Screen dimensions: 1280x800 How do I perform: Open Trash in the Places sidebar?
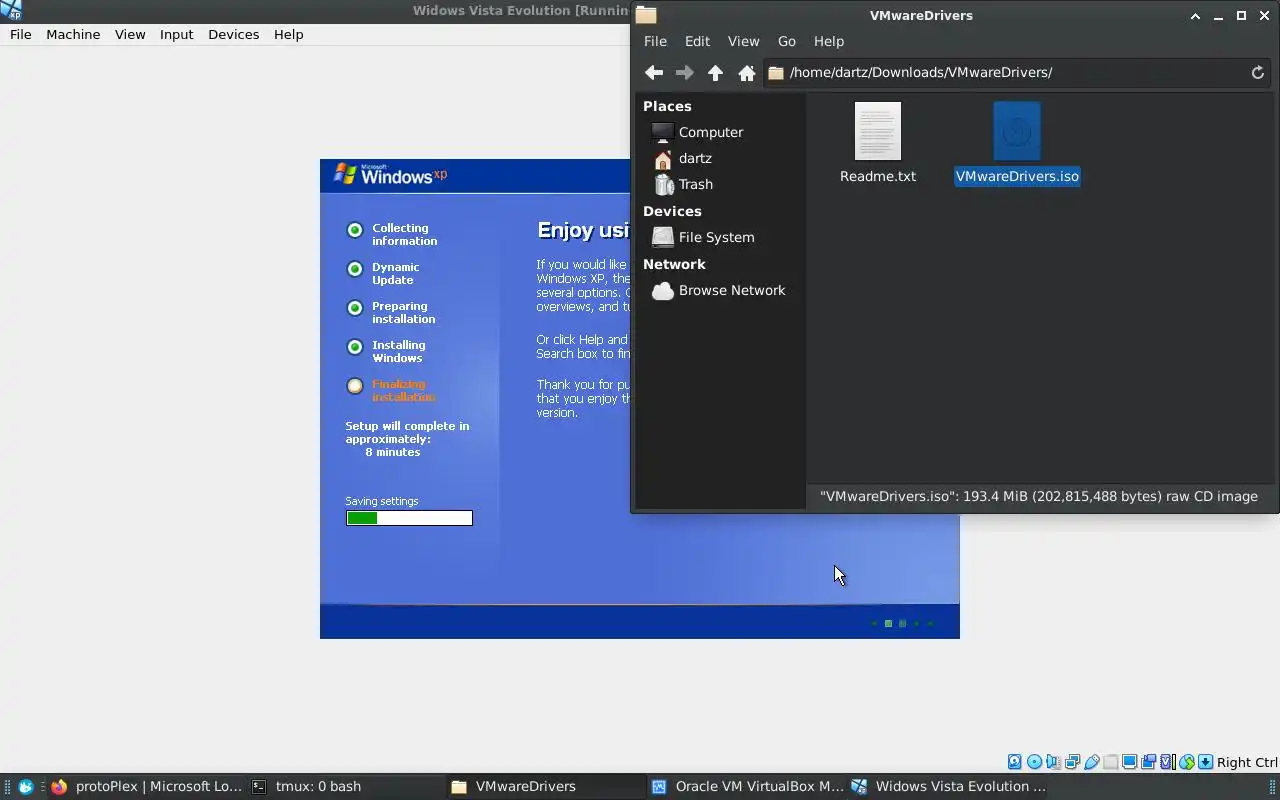click(683, 184)
